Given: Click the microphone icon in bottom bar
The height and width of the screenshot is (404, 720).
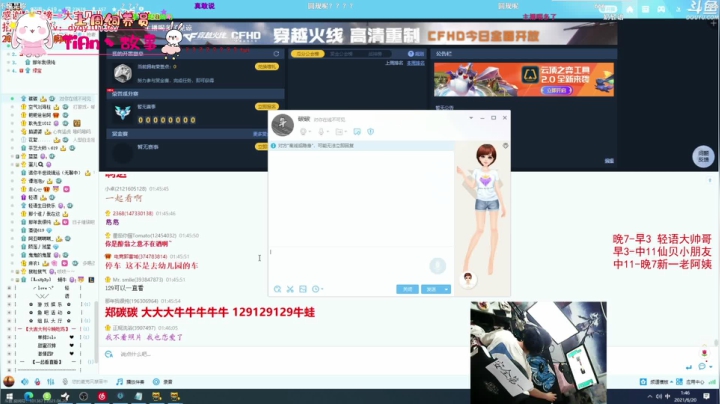Looking at the screenshot, I should [x=65, y=382].
